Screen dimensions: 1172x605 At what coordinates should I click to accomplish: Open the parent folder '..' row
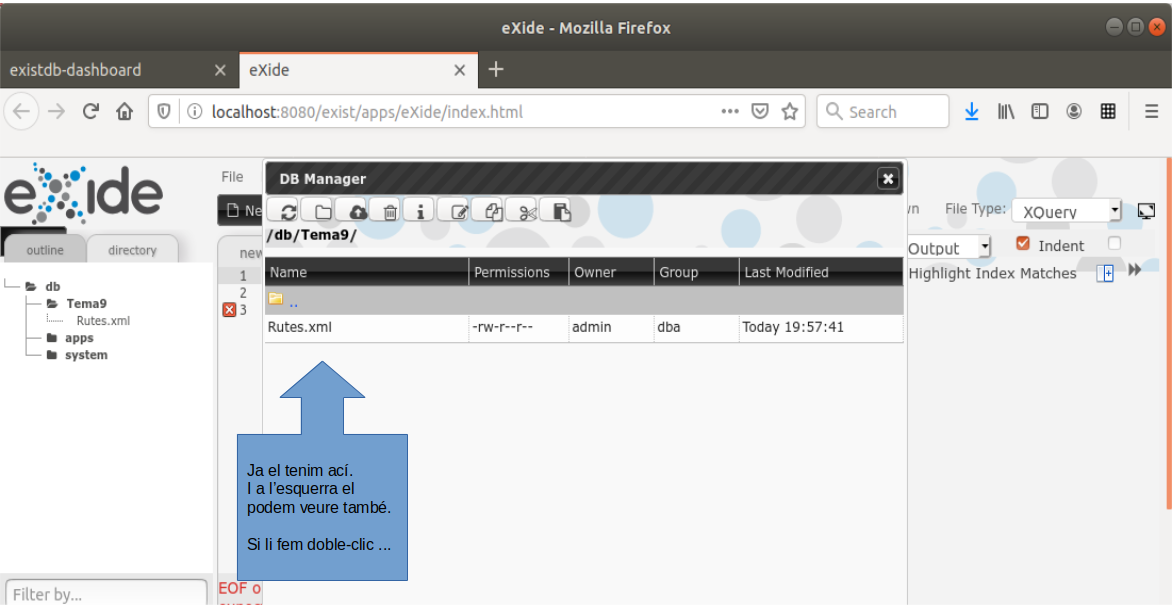(584, 301)
